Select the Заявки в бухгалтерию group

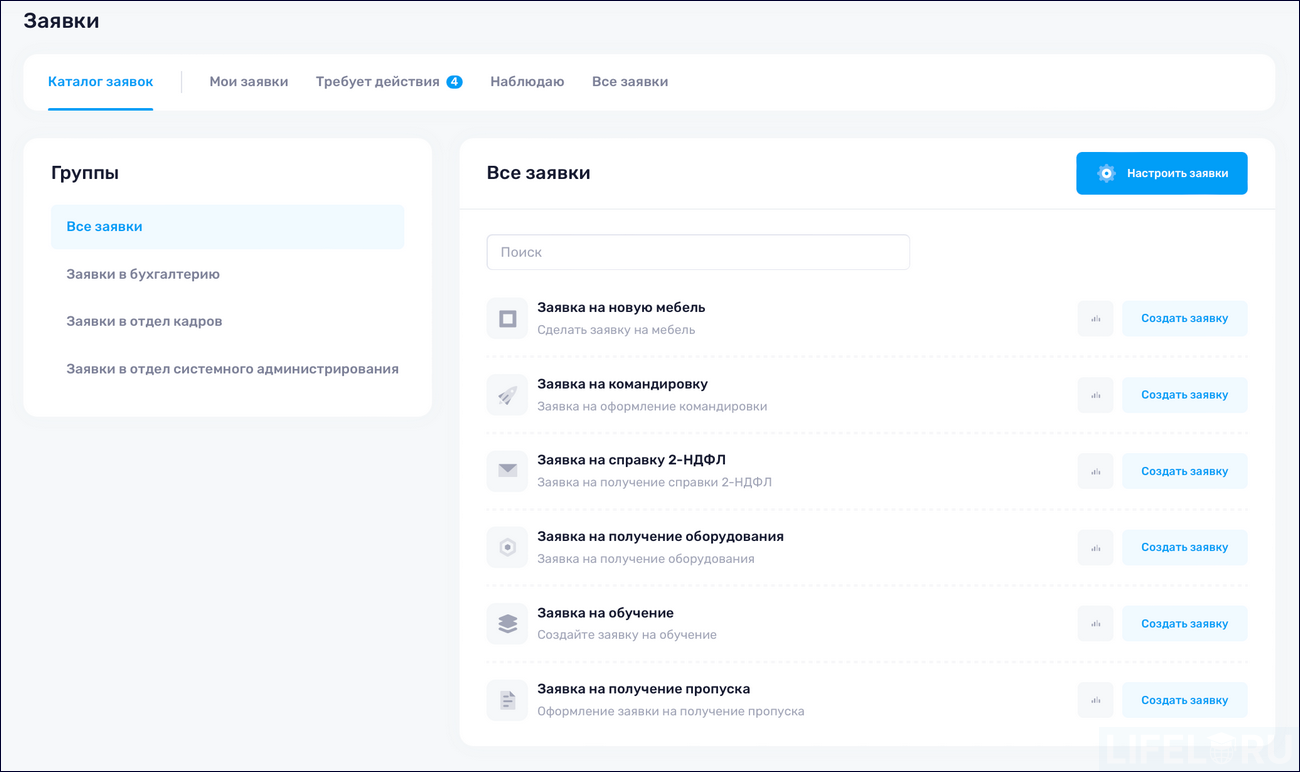coord(141,274)
